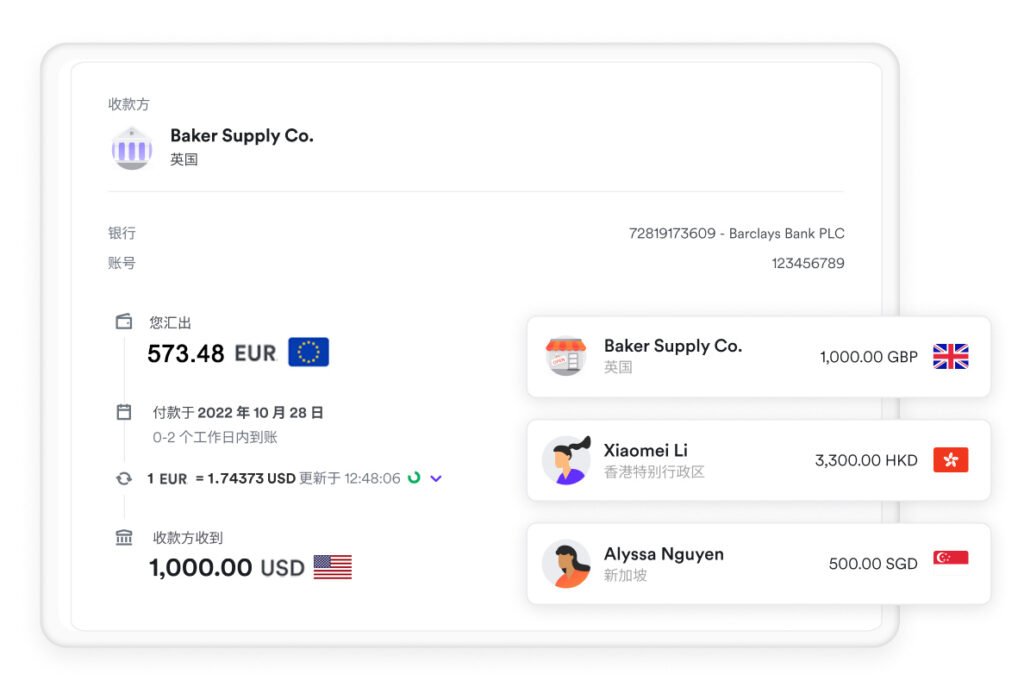
Task: Select the US flag beside 1,000.00 USD
Action: [x=332, y=566]
